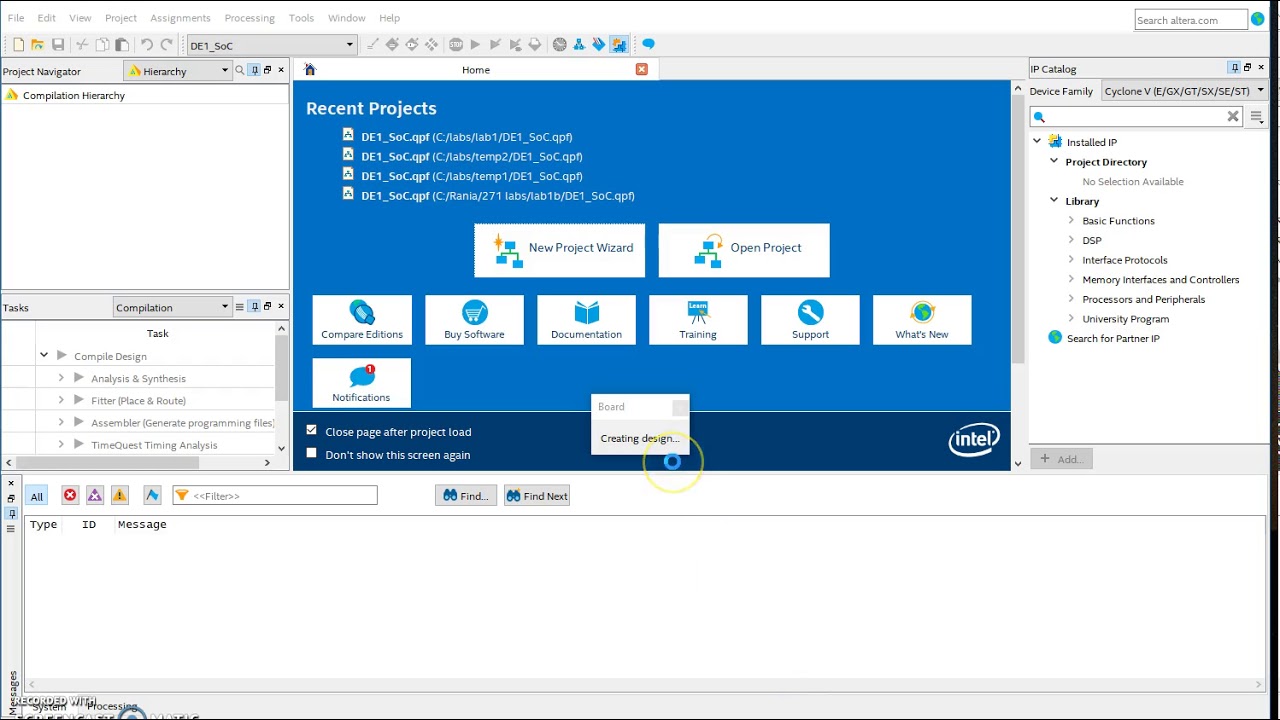Open the Hierarchy dropdown in Project Navigator
Screen dimensions: 1280x720
click(x=178, y=70)
